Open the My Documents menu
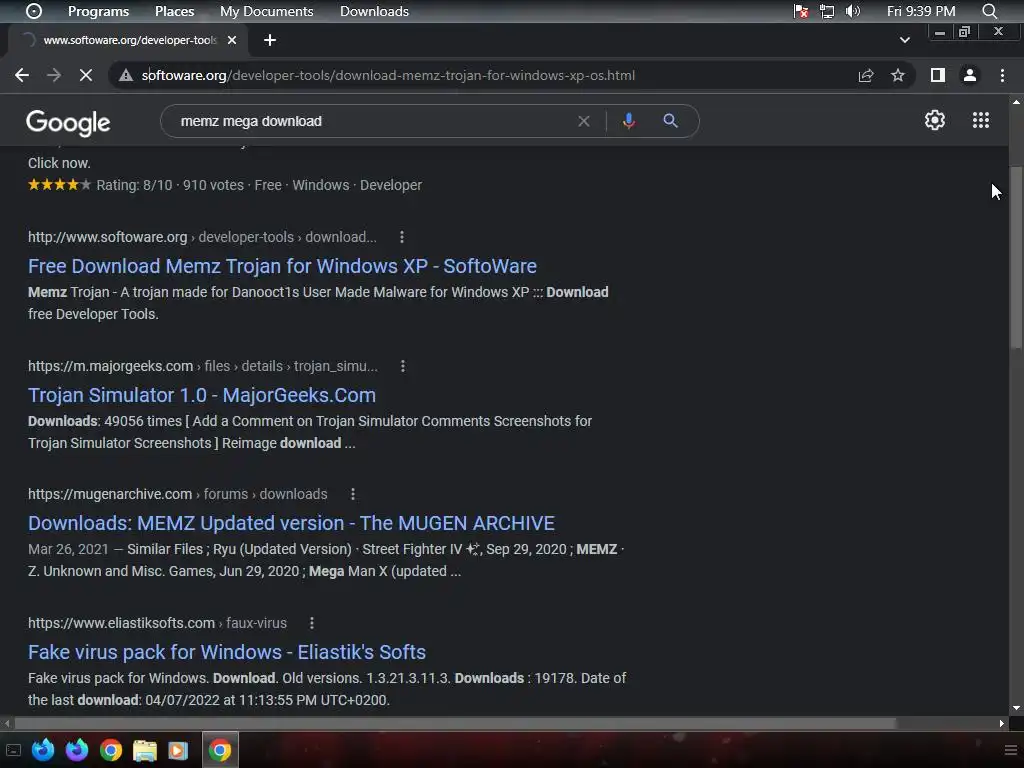This screenshot has height=768, width=1024. pyautogui.click(x=266, y=11)
